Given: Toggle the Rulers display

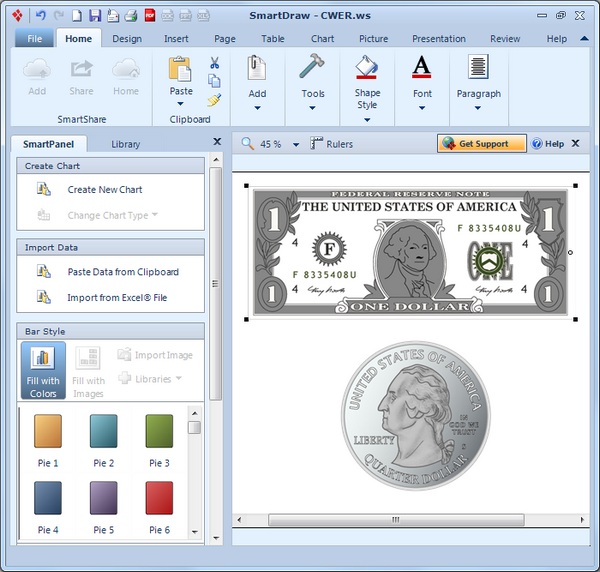Looking at the screenshot, I should coord(331,144).
